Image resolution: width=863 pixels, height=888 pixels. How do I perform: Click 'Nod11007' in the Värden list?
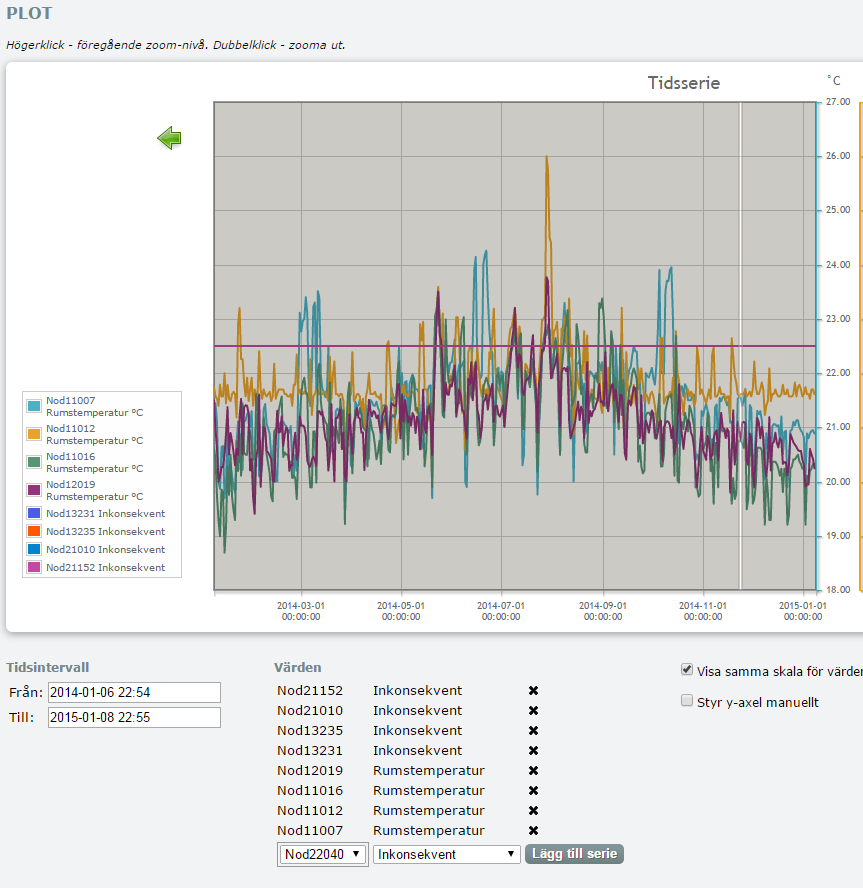tap(310, 830)
